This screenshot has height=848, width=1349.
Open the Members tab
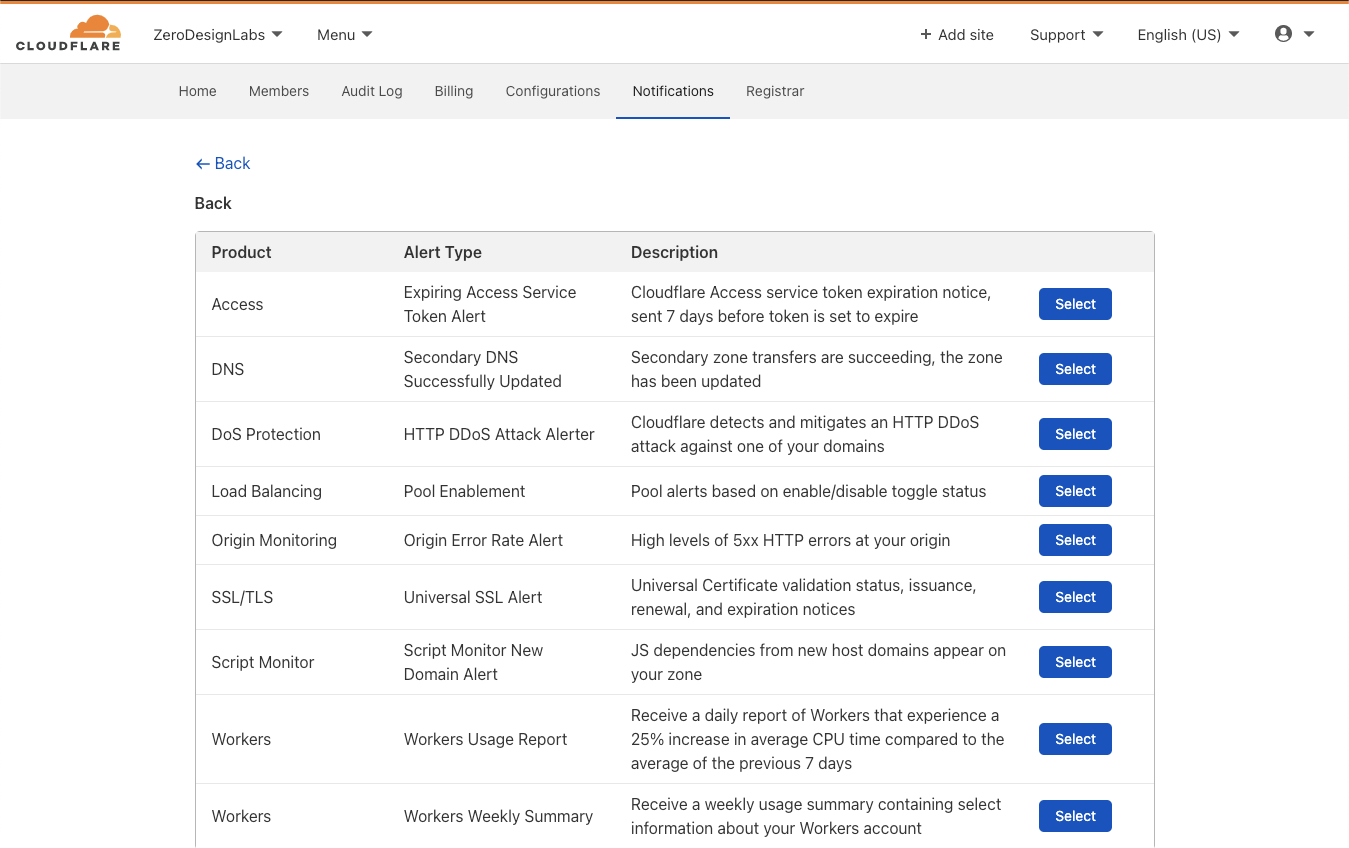[x=279, y=91]
